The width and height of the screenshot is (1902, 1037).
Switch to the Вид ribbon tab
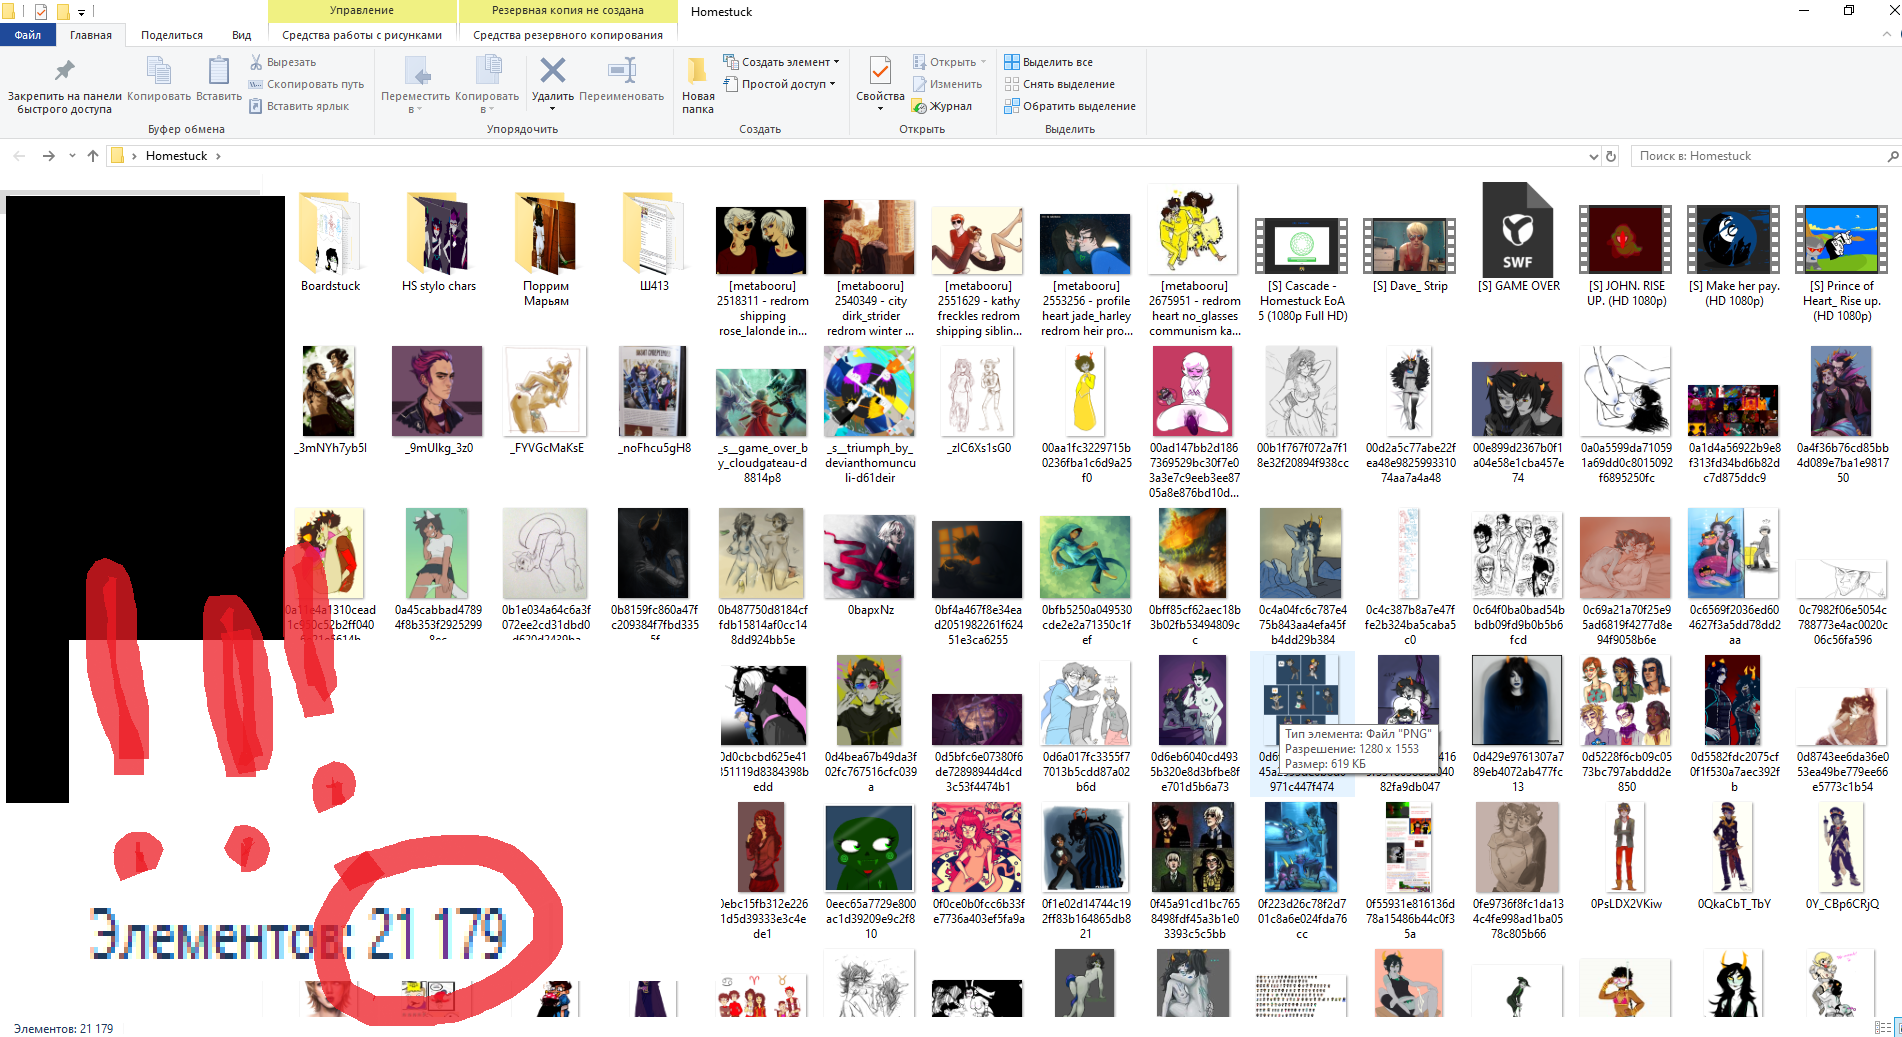pos(241,35)
